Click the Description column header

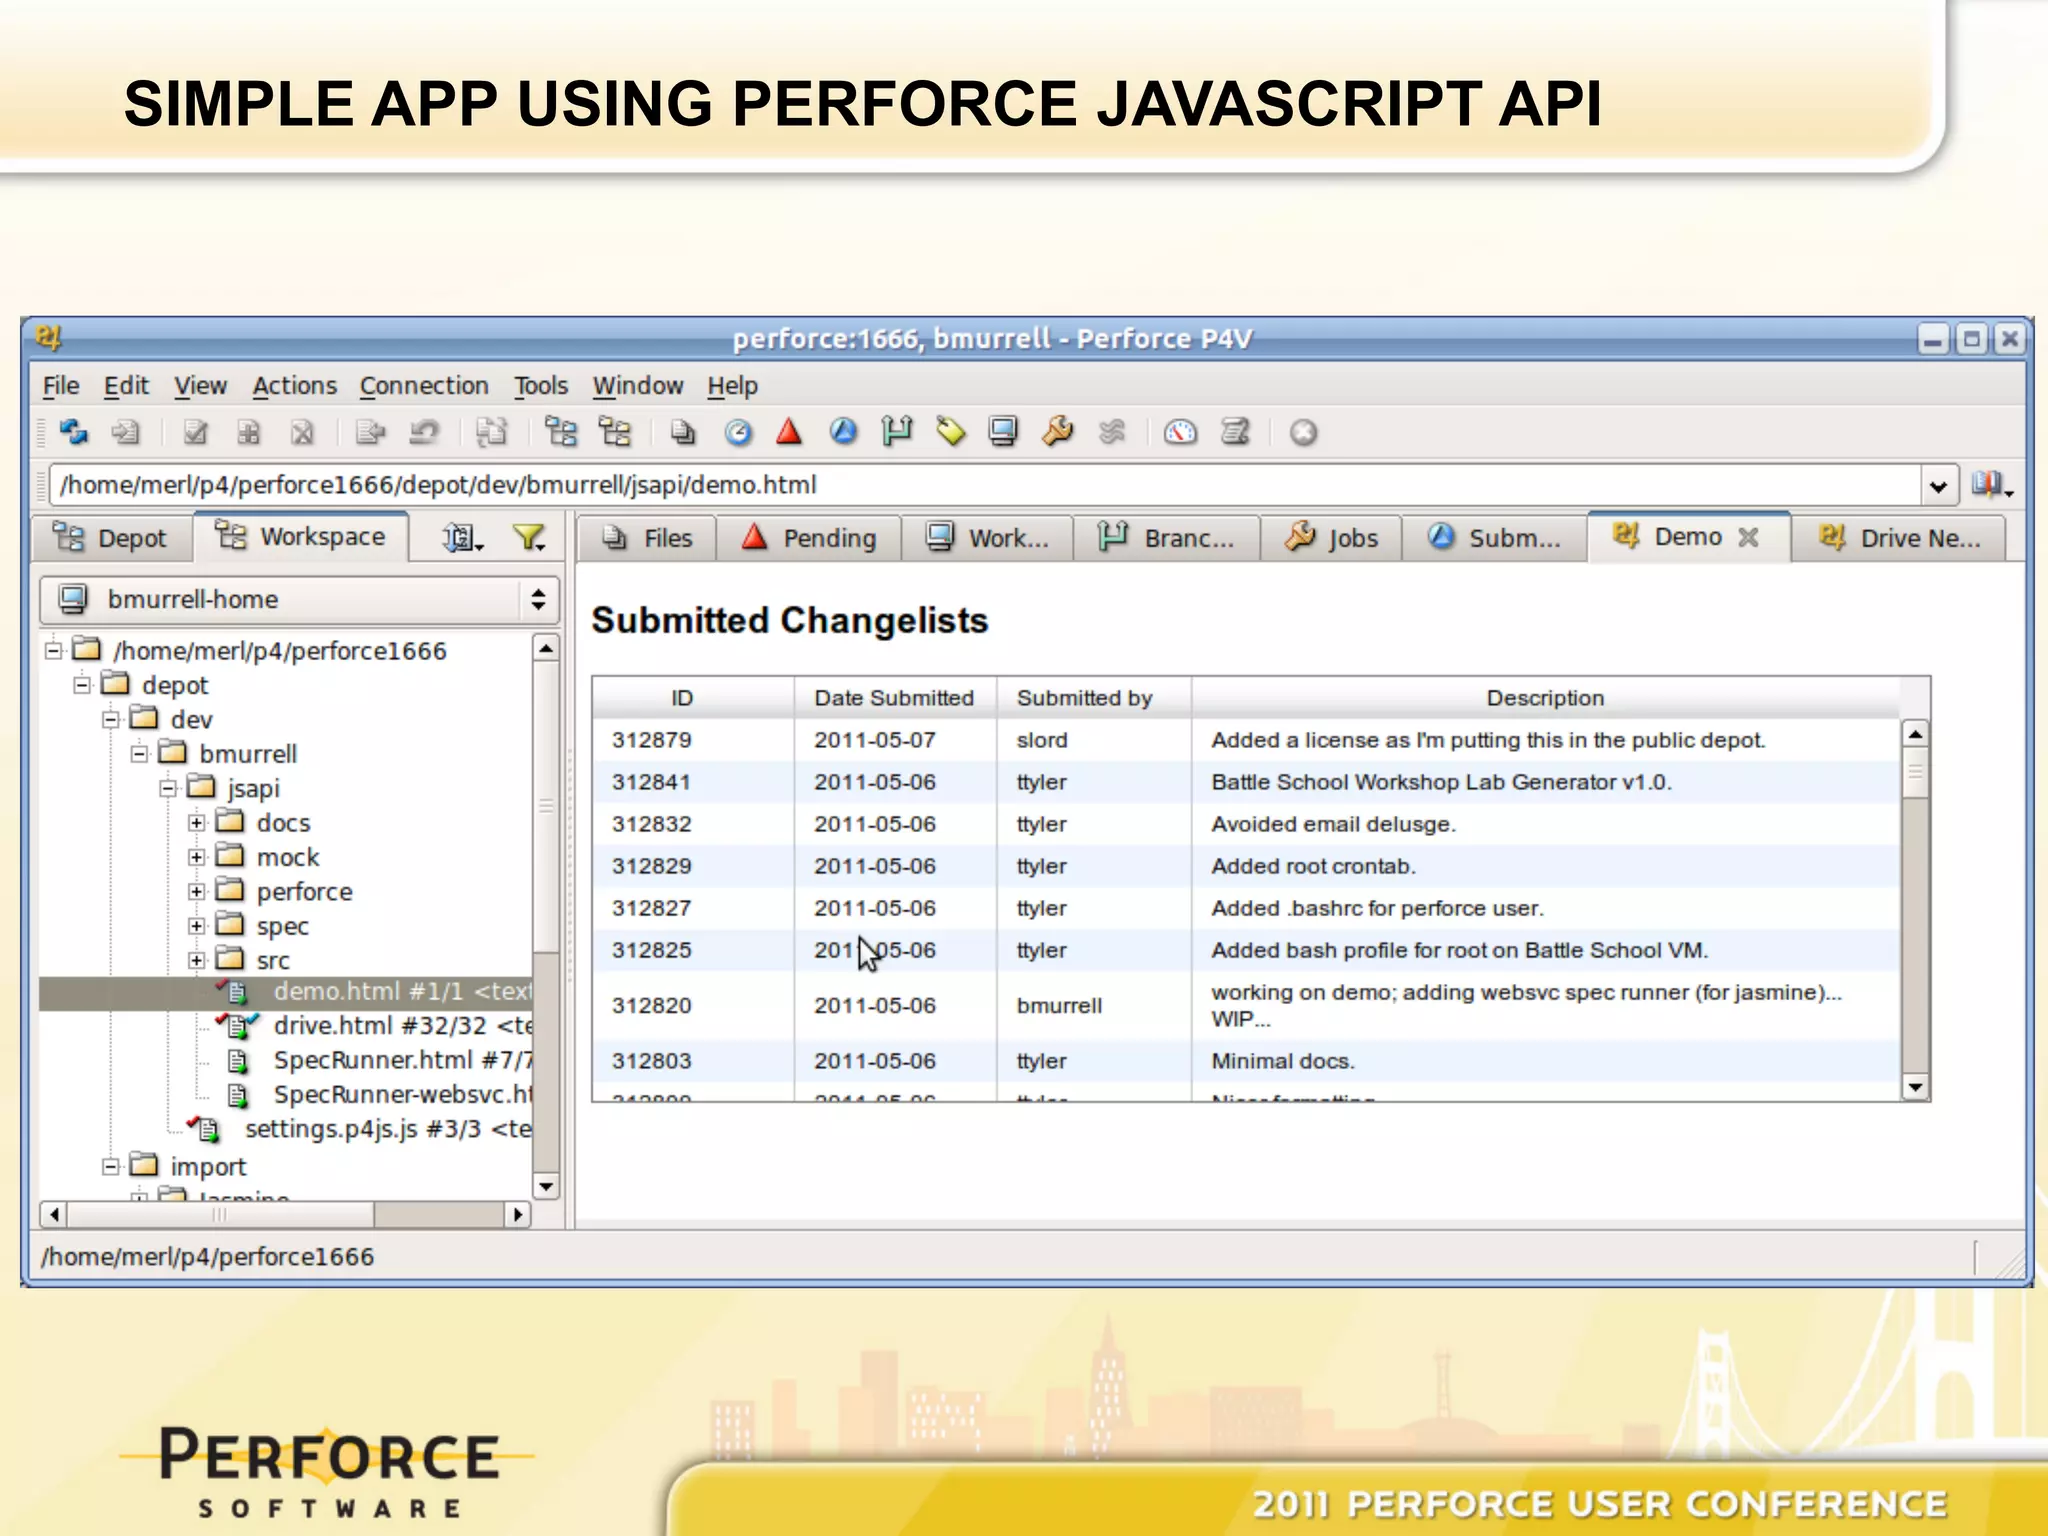coord(1545,698)
